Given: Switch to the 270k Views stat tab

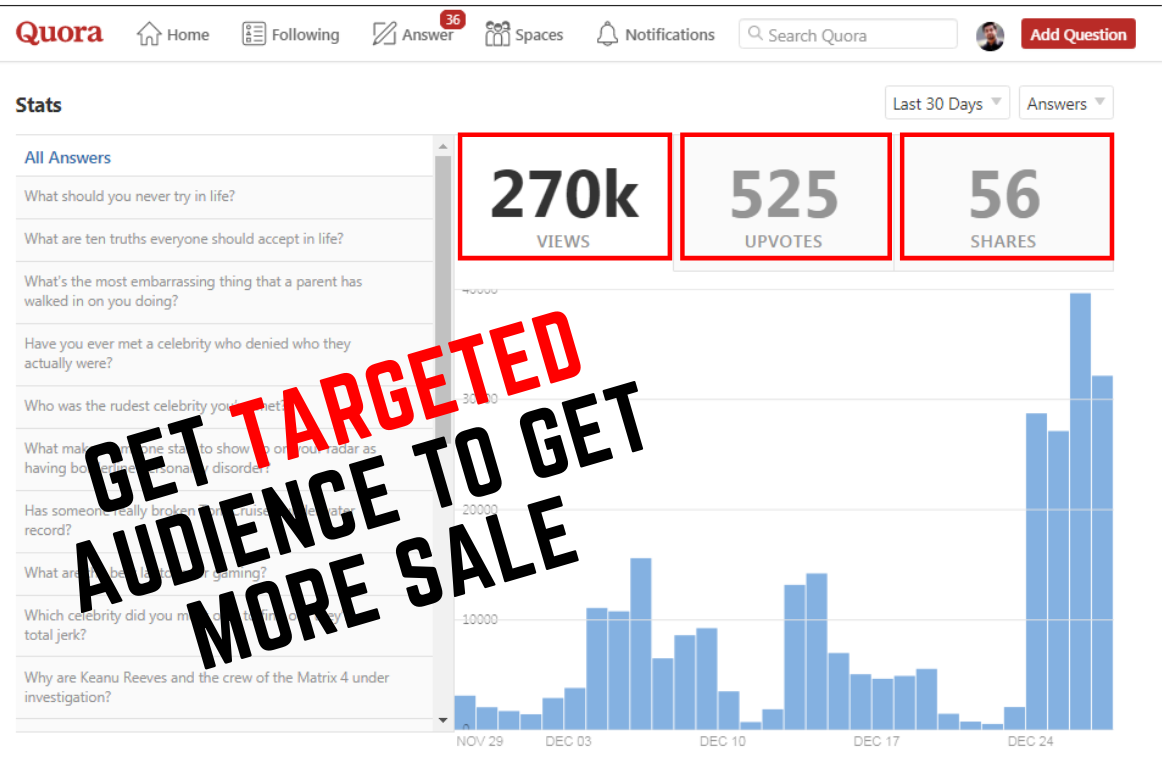Looking at the screenshot, I should click(x=564, y=196).
